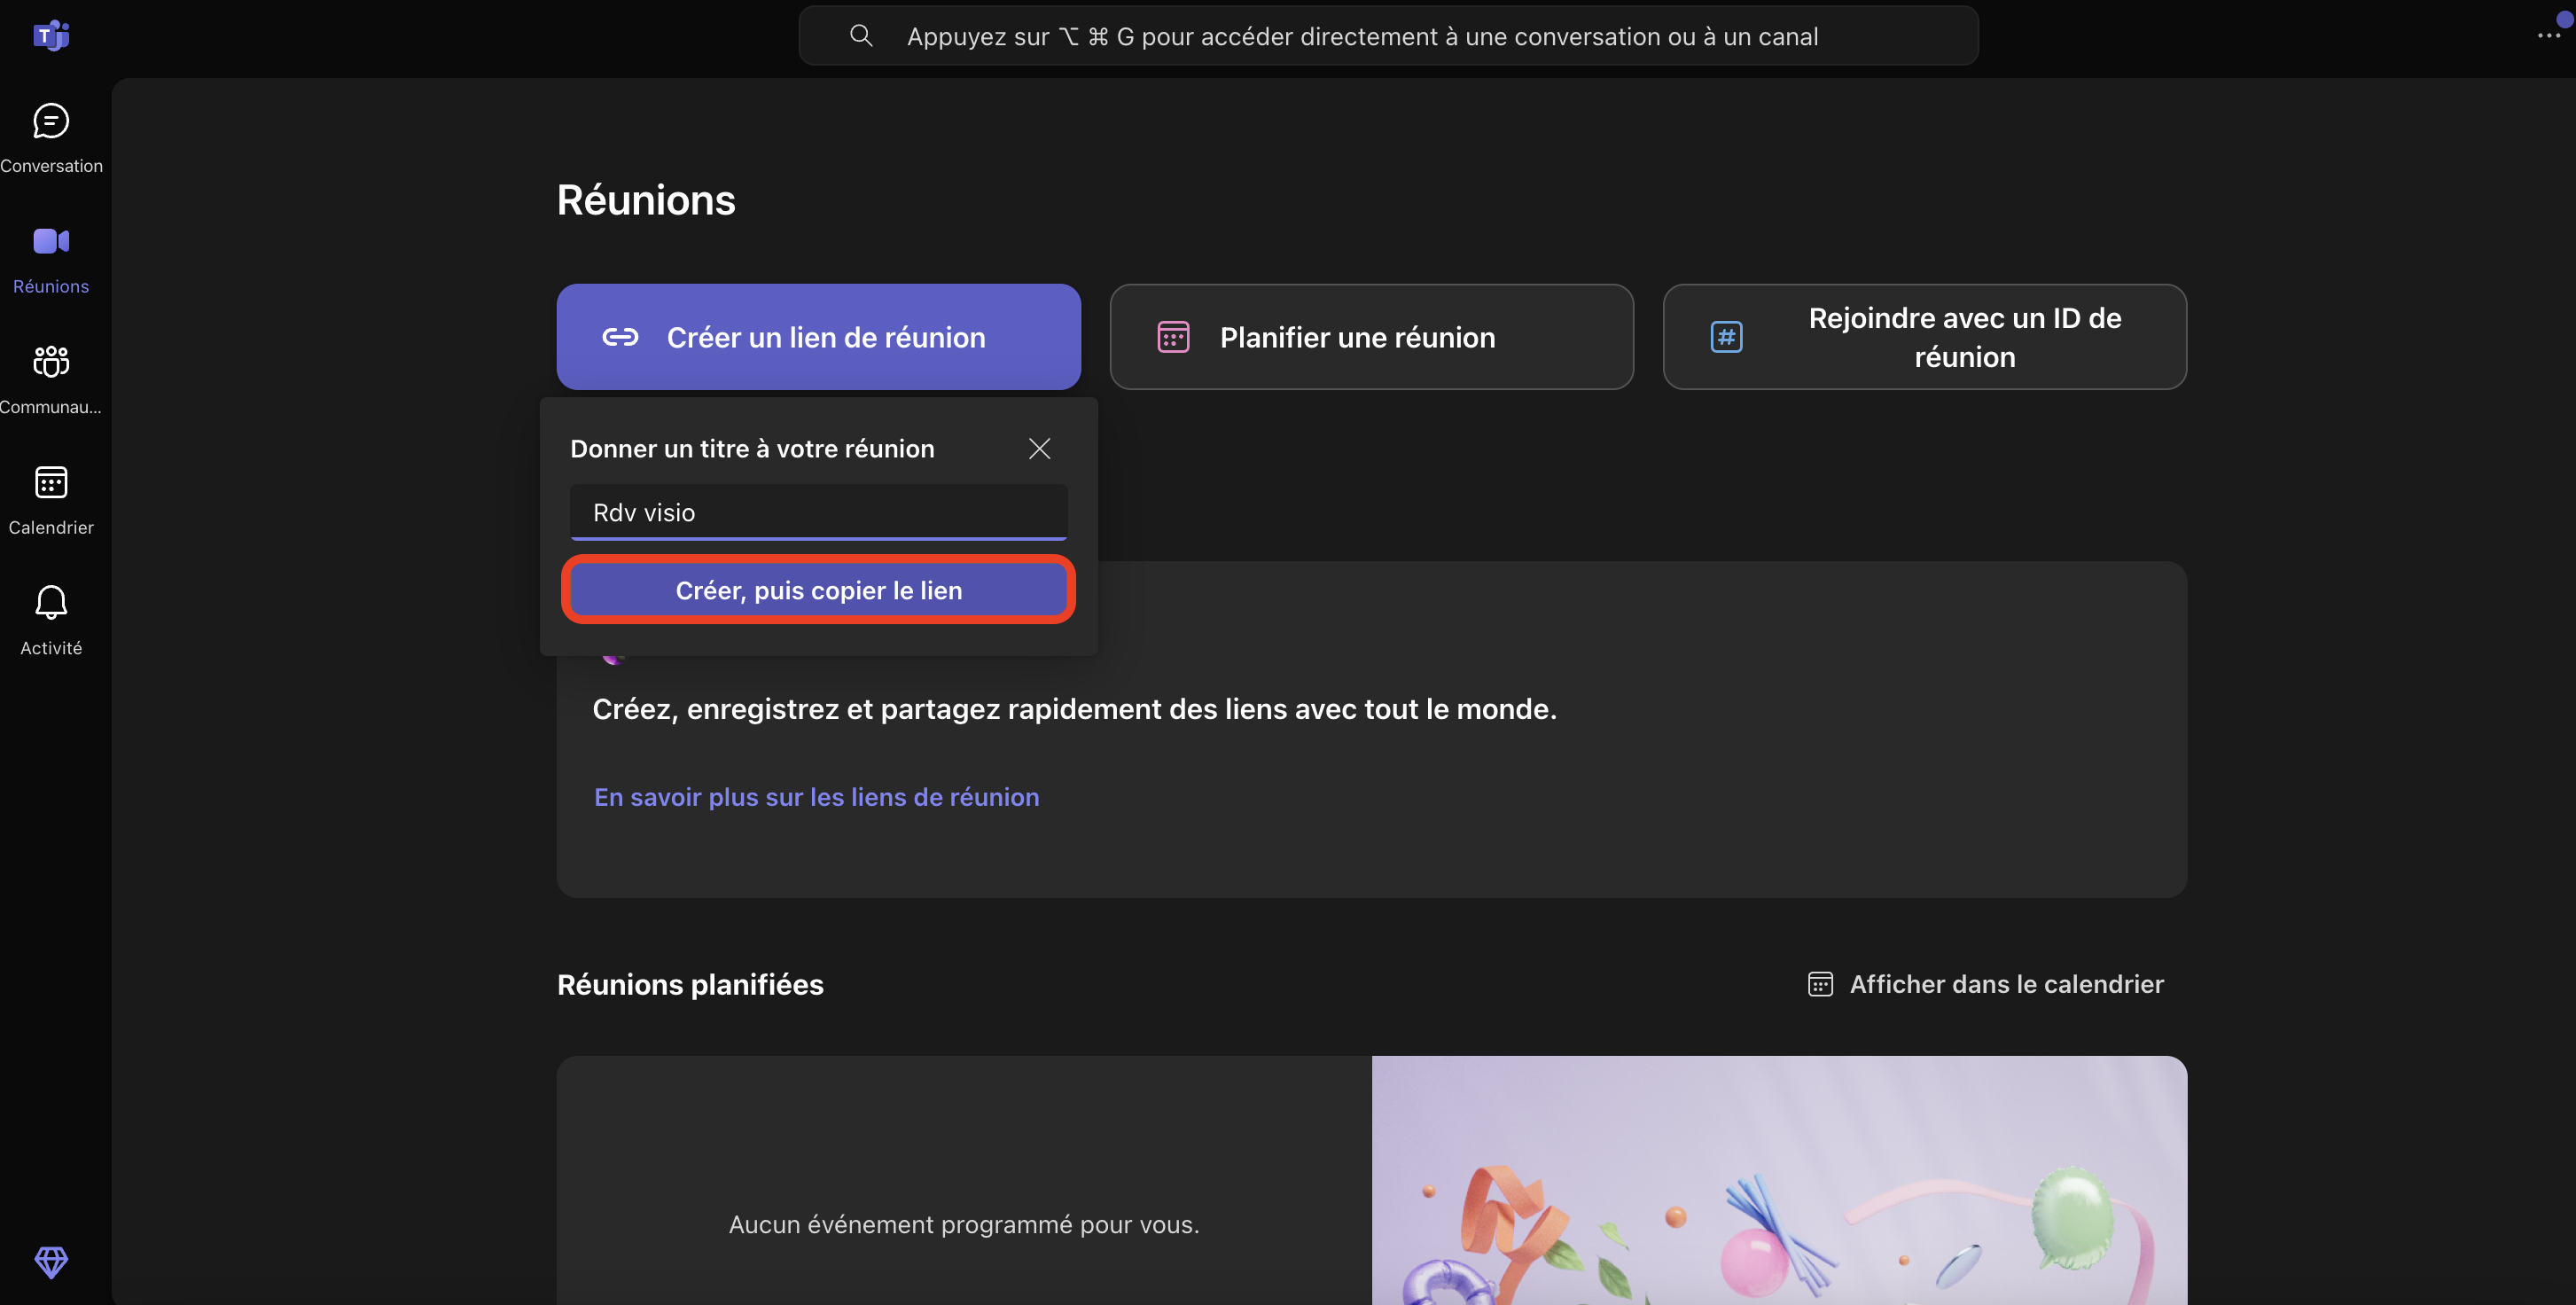
Task: Open the Activité bell icon
Action: tap(51, 603)
